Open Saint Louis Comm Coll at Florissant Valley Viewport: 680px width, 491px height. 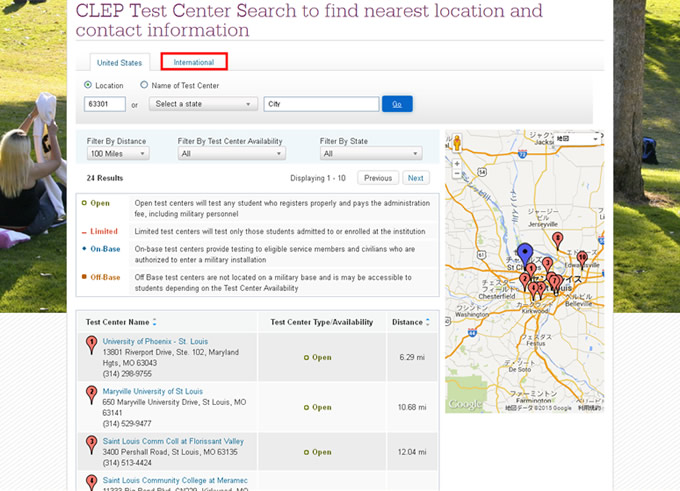[x=173, y=441]
